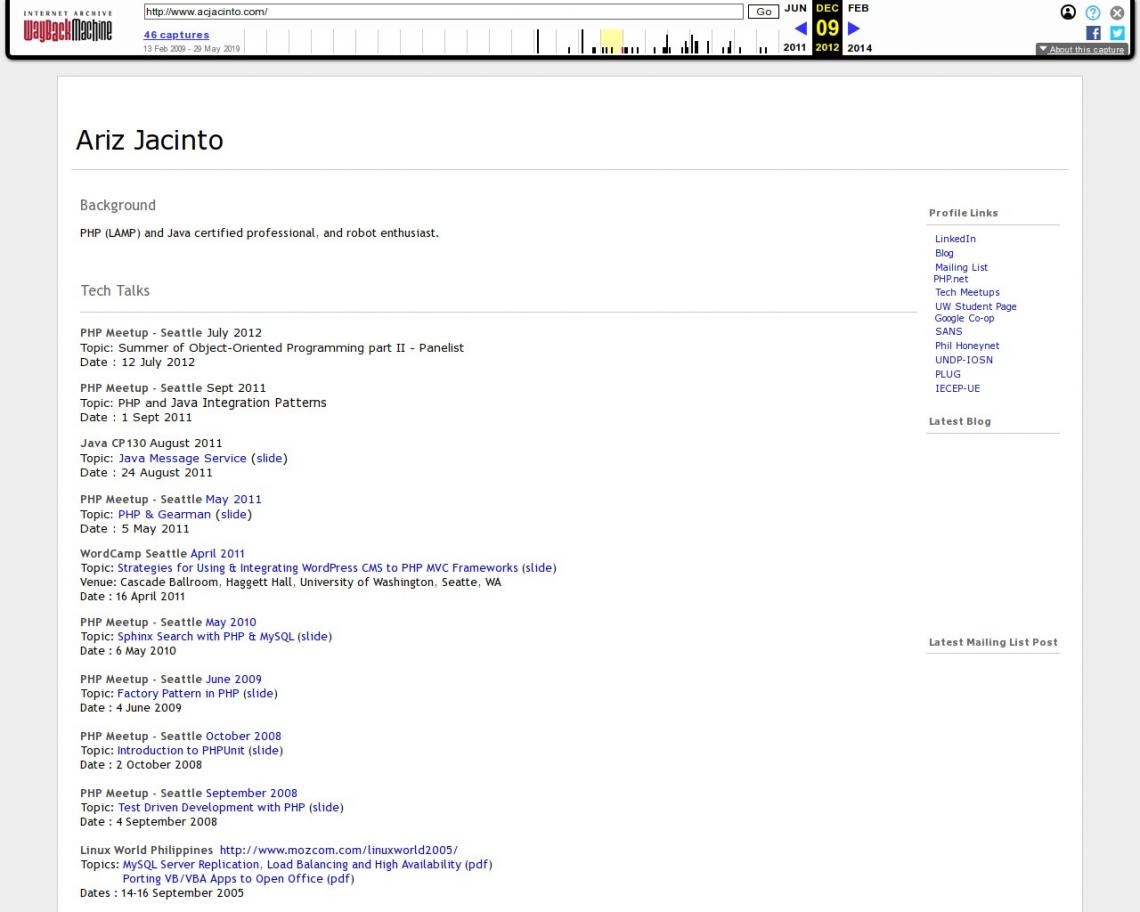Screen dimensions: 1140x912
Task: Jump to JUN previous capture month
Action: (x=795, y=8)
